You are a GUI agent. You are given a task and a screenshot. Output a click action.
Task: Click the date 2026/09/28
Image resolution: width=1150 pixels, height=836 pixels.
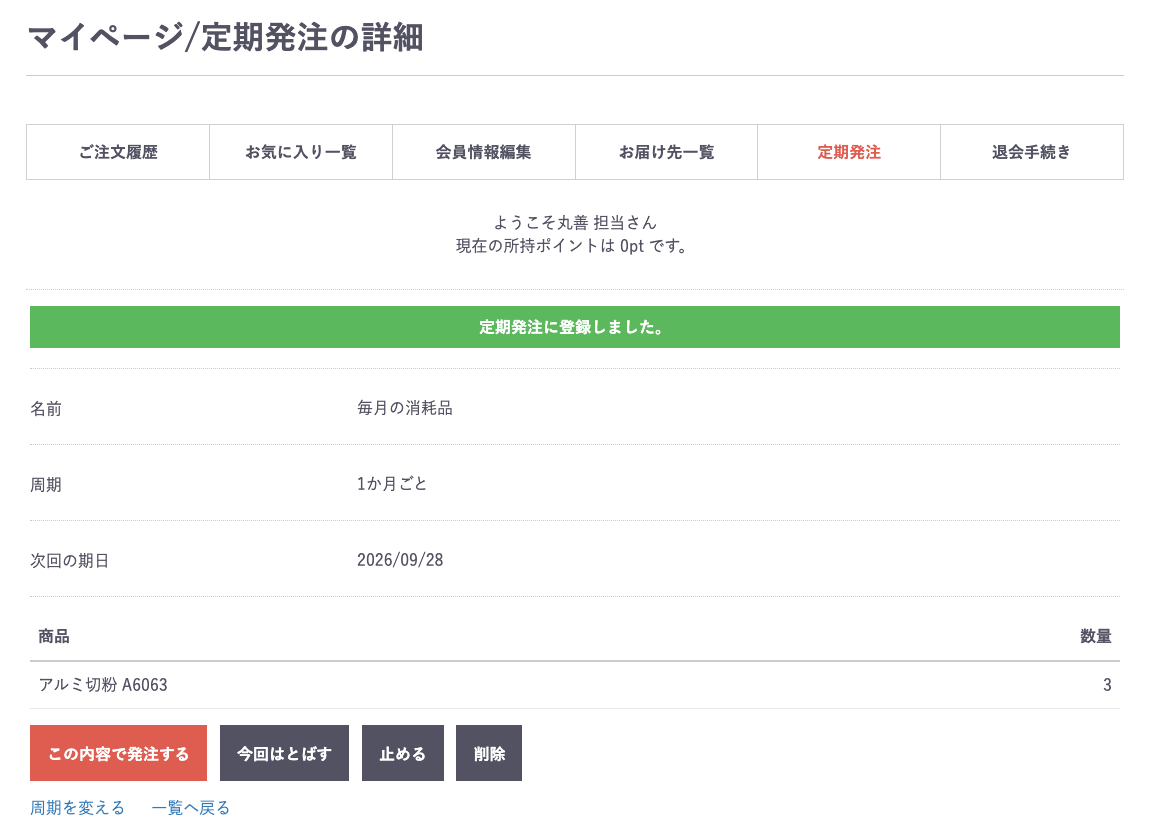pyautogui.click(x=400, y=560)
